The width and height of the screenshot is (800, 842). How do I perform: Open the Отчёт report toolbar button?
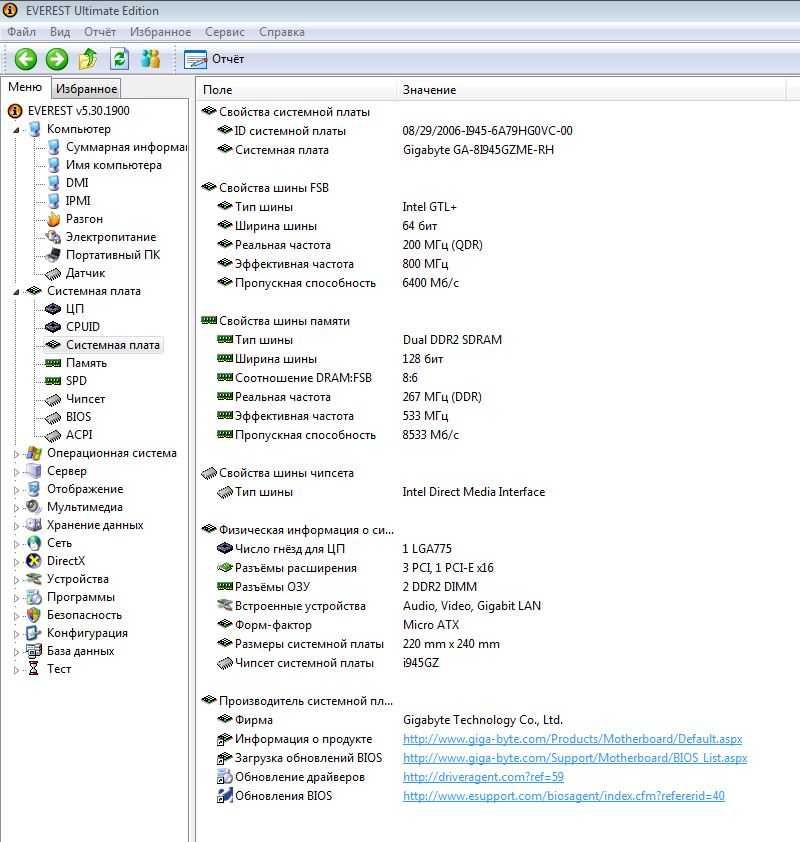tap(214, 59)
